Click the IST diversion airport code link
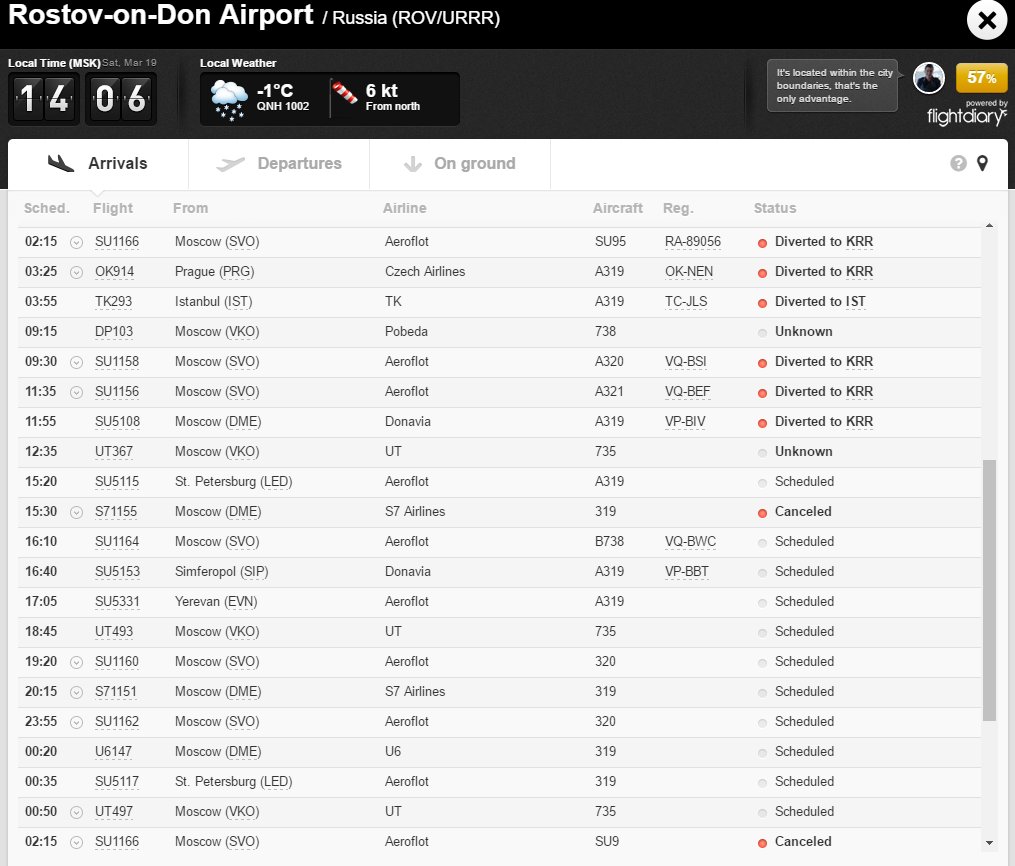Screen dimensions: 1015x866 pos(855,302)
